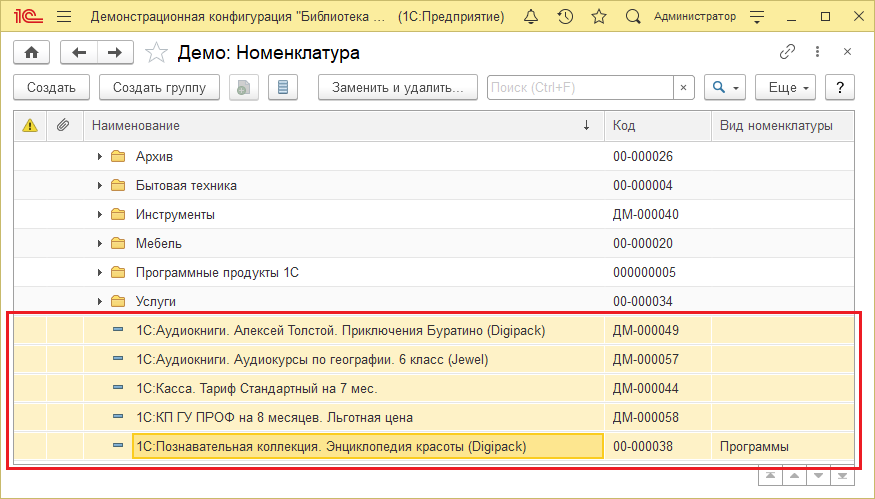Add this page to favorites star
The image size is (875, 499).
tap(156, 52)
